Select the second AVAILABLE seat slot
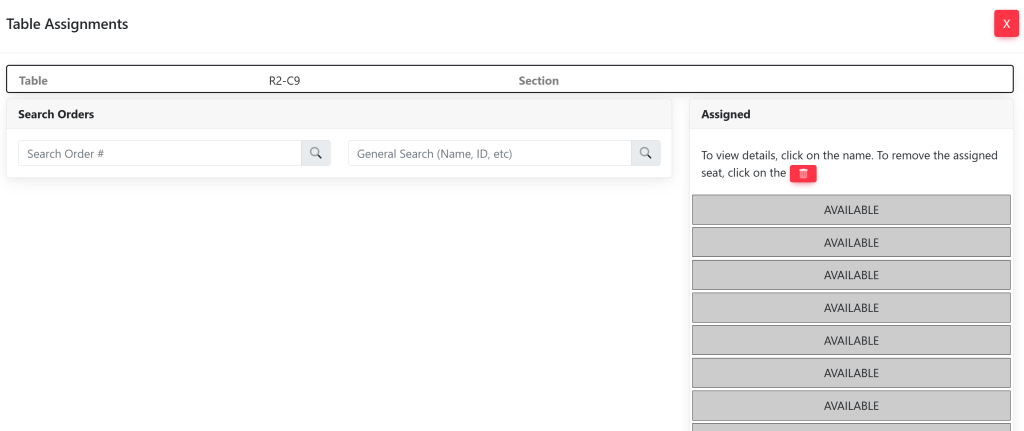 pos(851,243)
